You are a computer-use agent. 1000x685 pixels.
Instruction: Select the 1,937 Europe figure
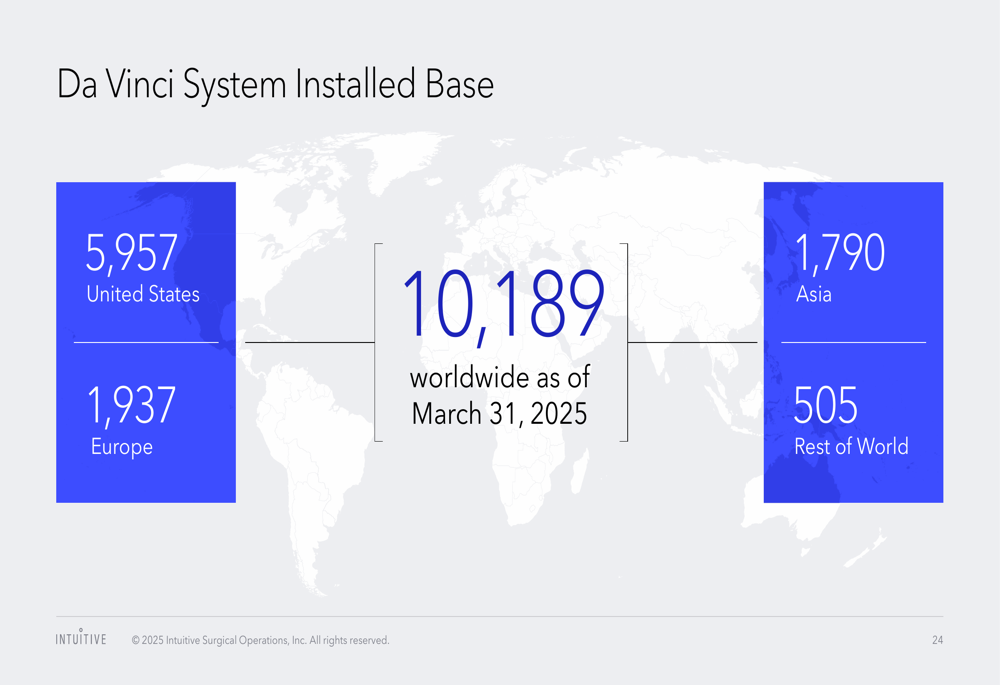pyautogui.click(x=131, y=405)
